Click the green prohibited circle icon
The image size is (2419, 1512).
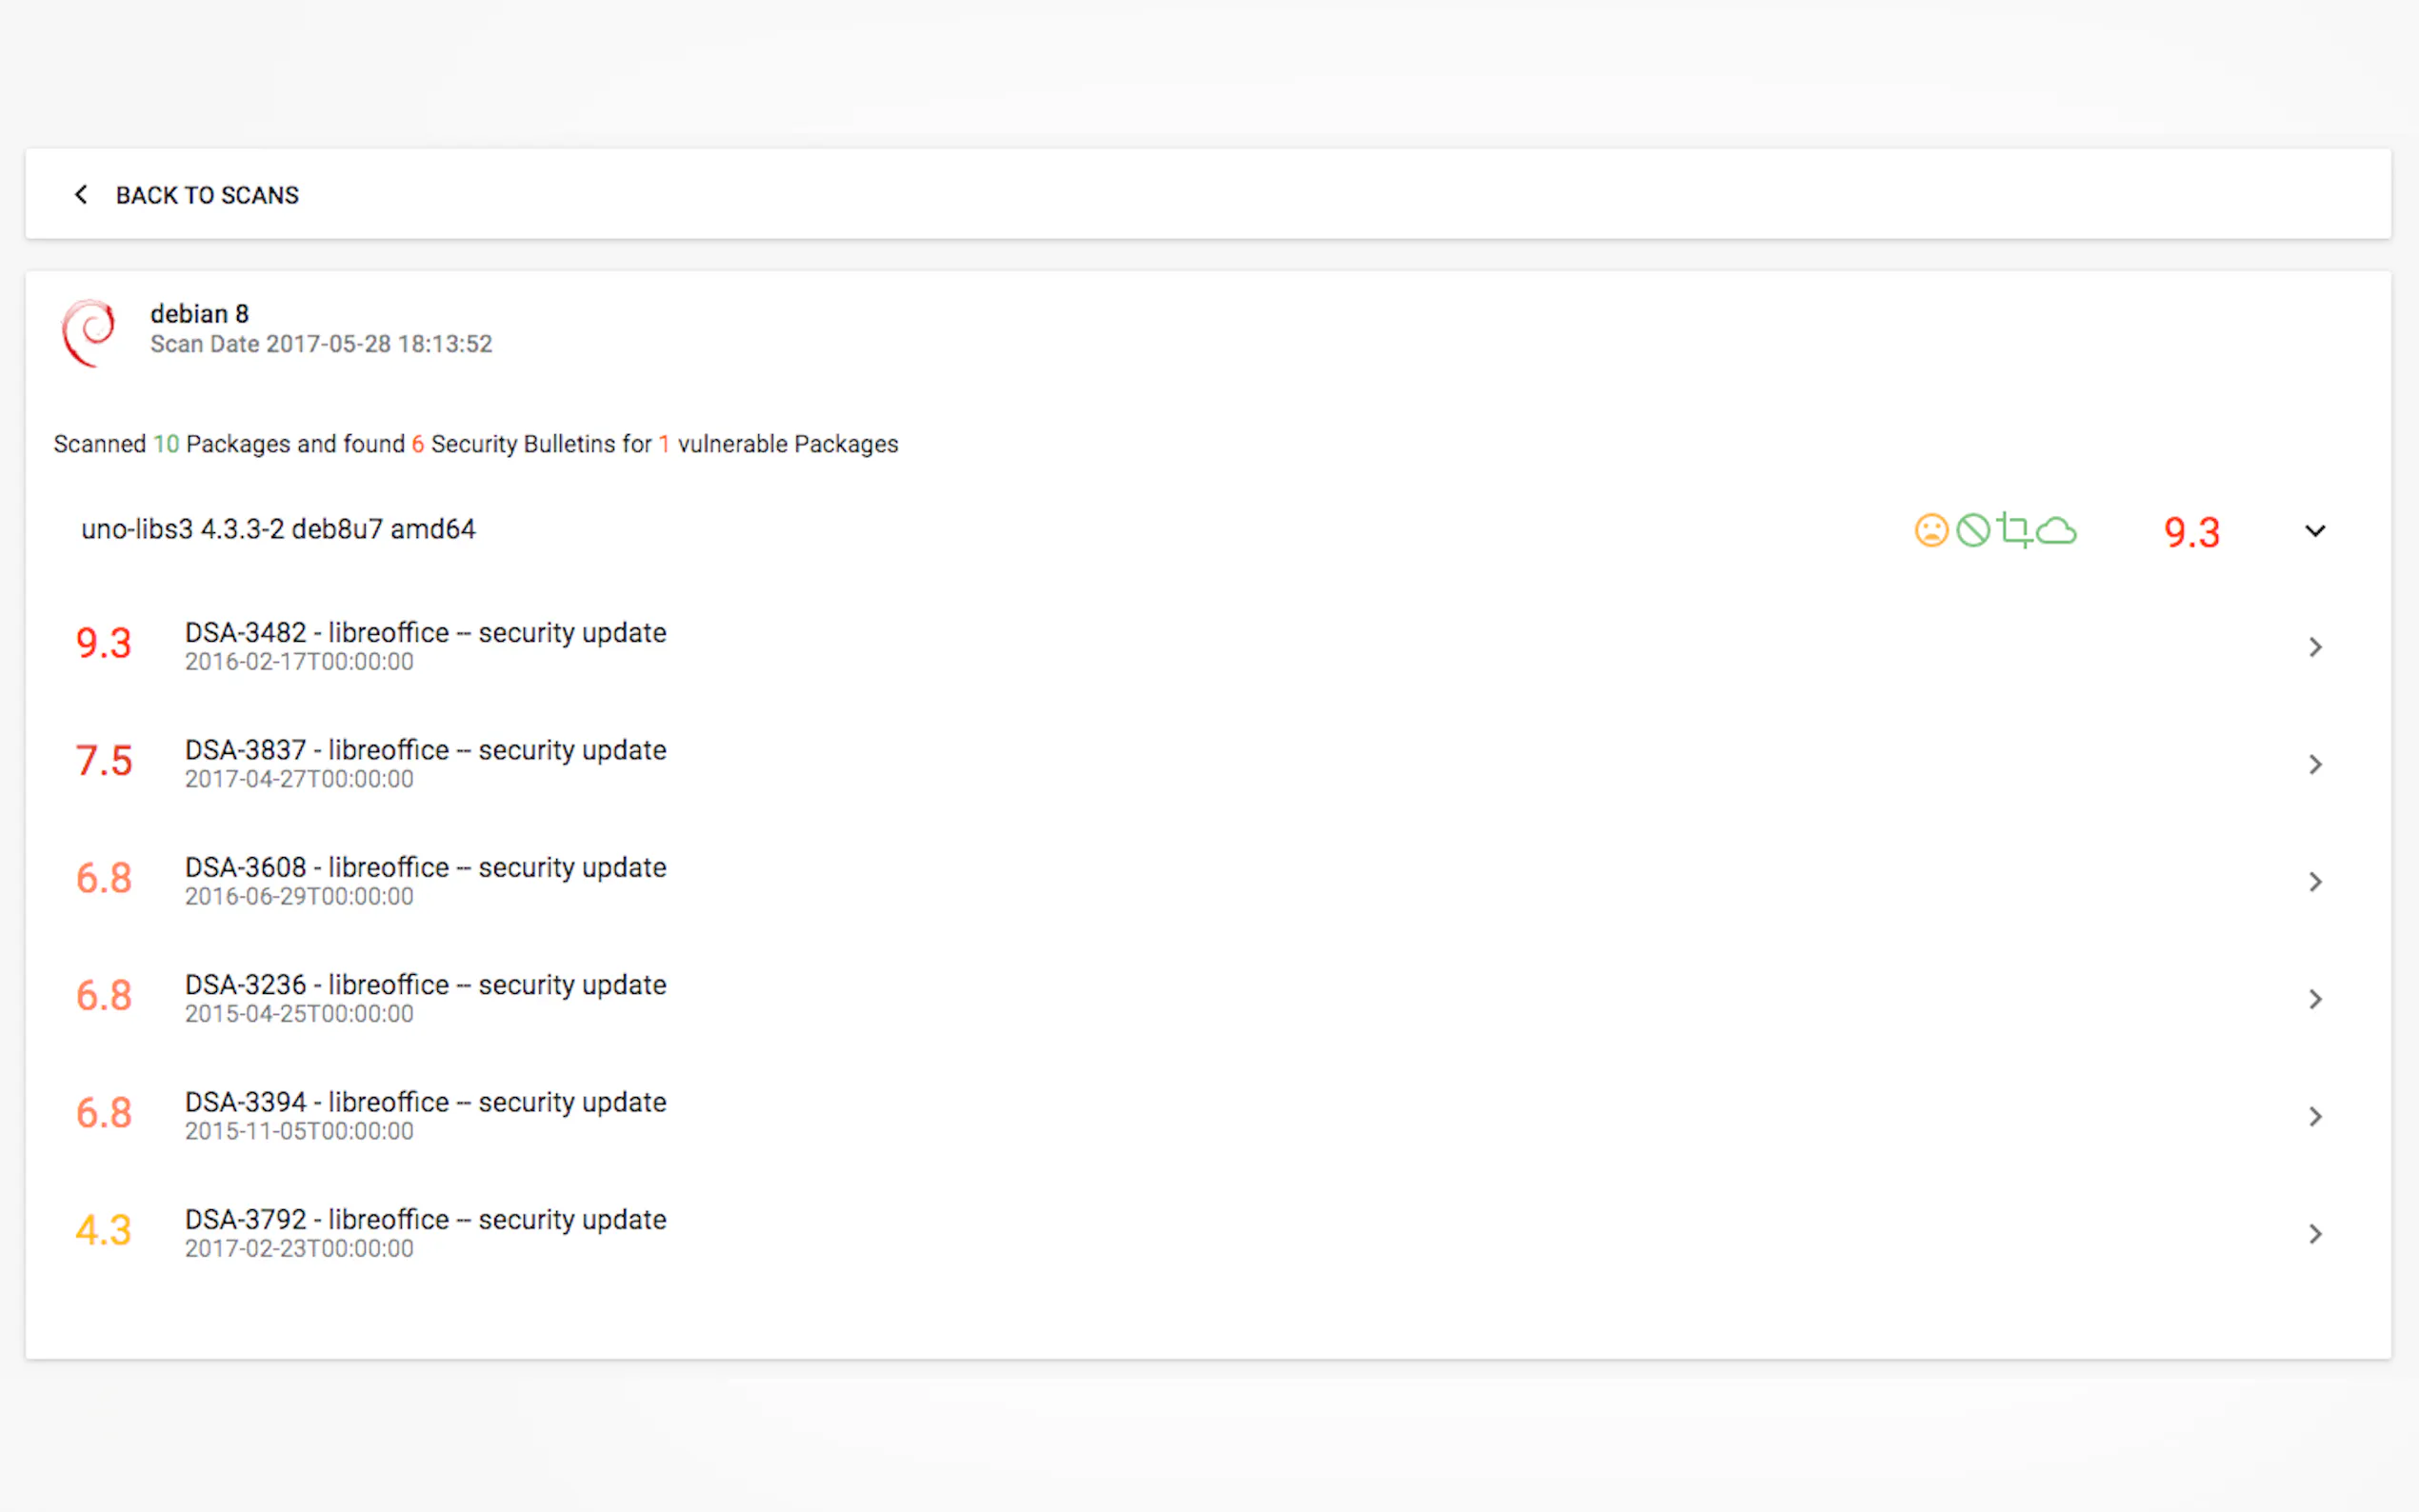tap(1973, 530)
